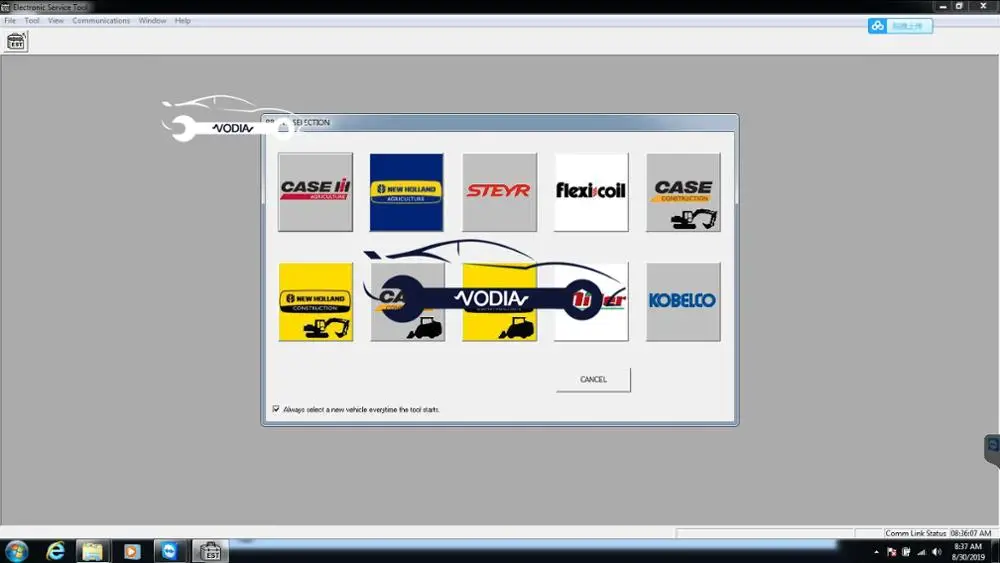
Task: Open the Communications menu
Action: (101, 20)
